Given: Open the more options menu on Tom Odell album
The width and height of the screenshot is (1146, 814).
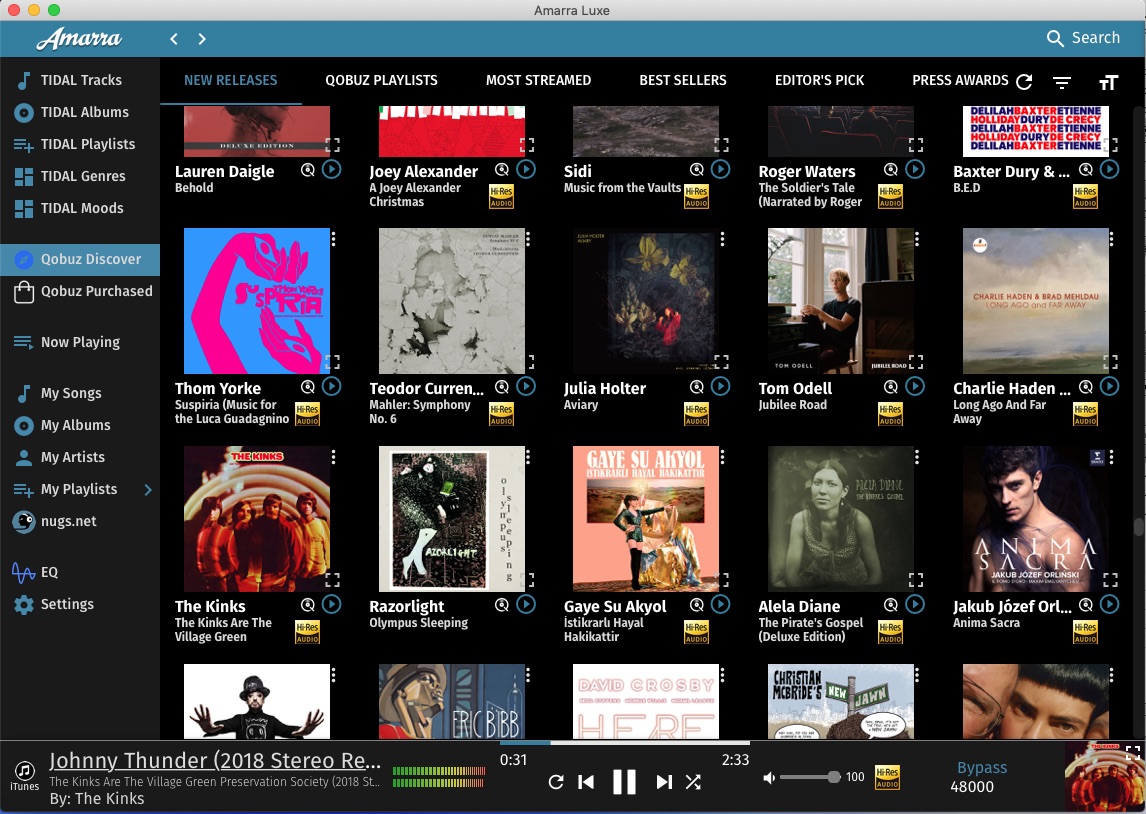Looking at the screenshot, I should [917, 239].
